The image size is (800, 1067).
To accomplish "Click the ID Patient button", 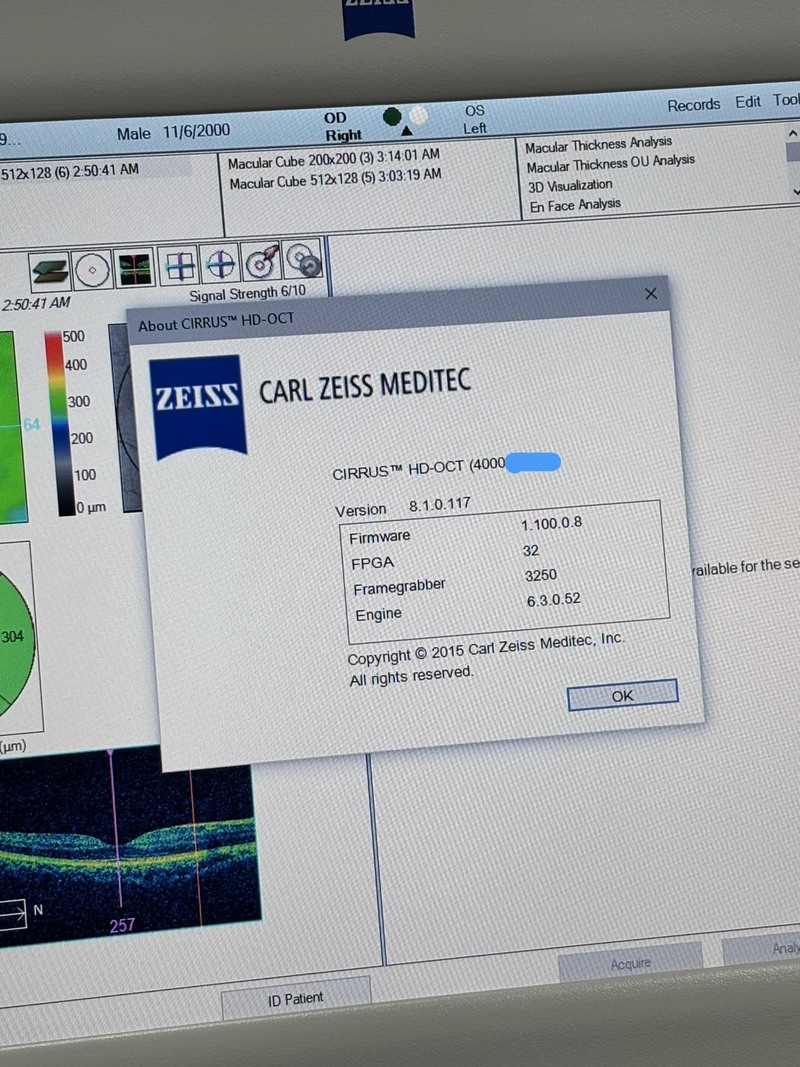I will 295,998.
